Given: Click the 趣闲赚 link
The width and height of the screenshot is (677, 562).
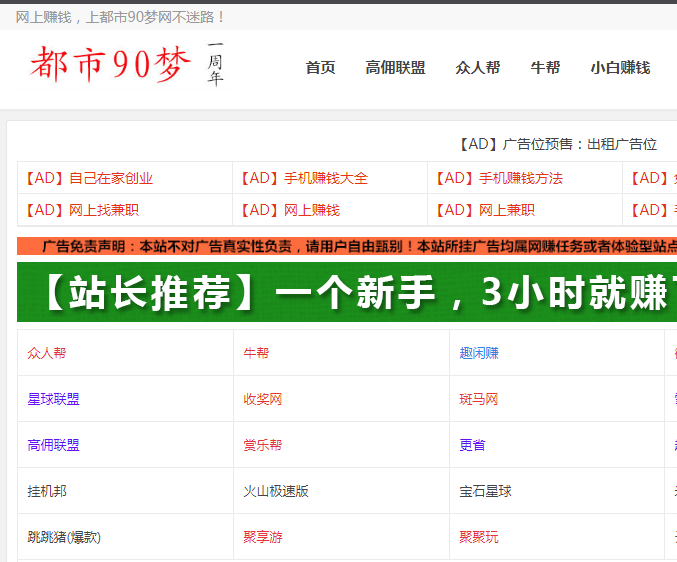Looking at the screenshot, I should point(479,353).
